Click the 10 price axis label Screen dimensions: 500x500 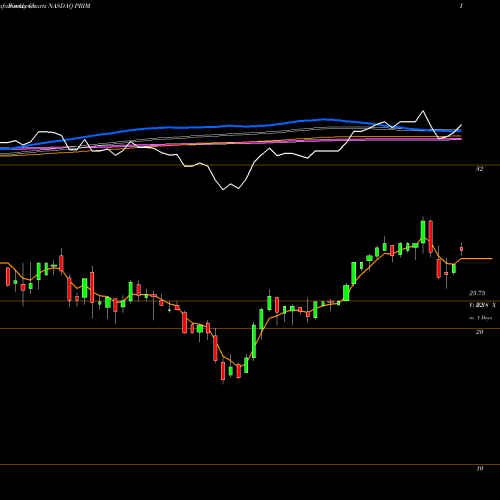479,468
